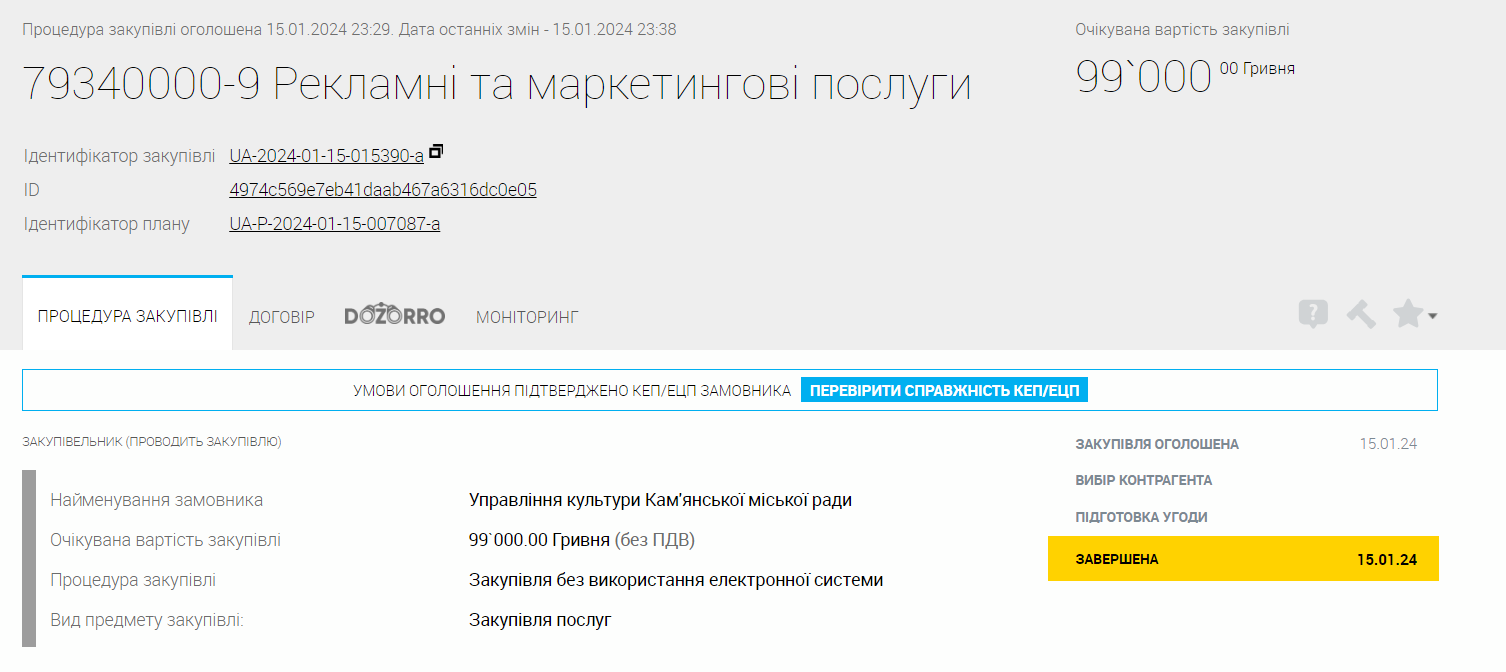Open the DOZORRO logo tab
This screenshot has width=1506, height=672.
(394, 316)
